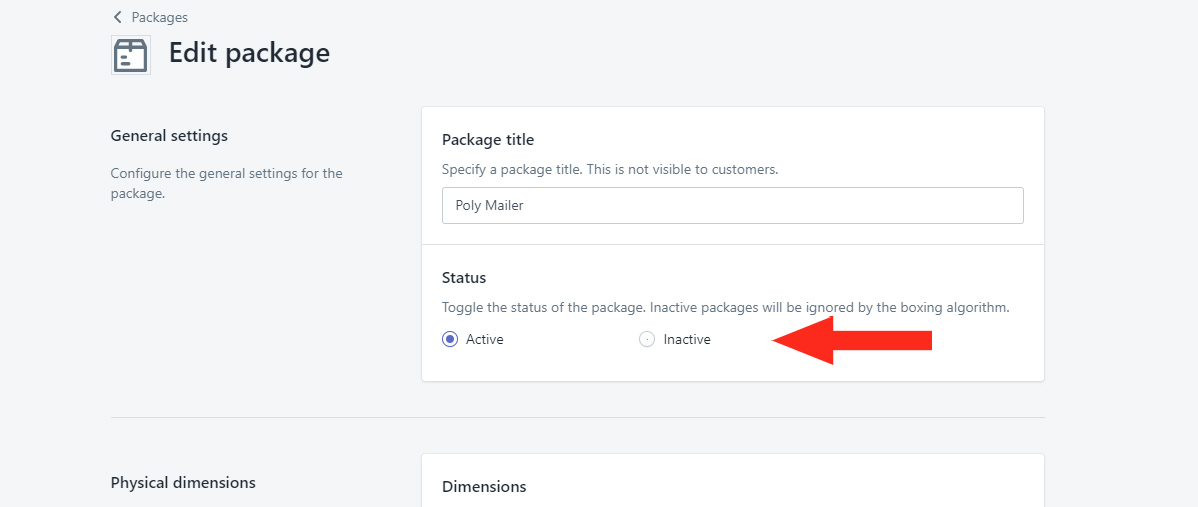This screenshot has height=507, width=1198.
Task: Click the red arrow pointing at Inactive
Action: (x=852, y=341)
